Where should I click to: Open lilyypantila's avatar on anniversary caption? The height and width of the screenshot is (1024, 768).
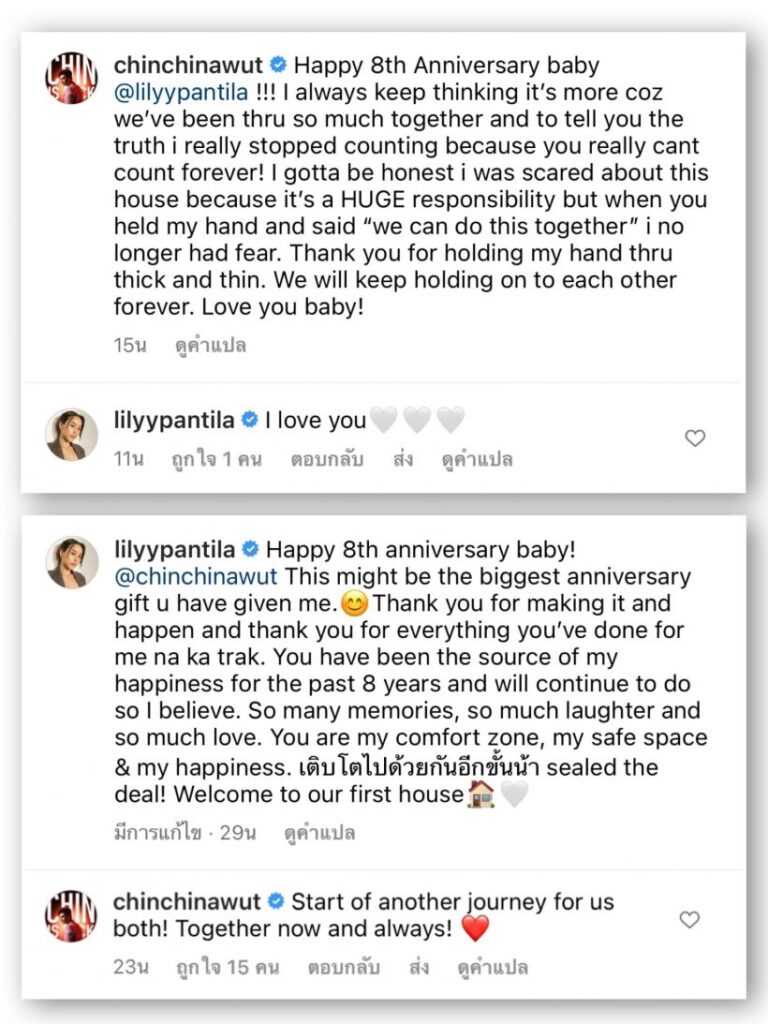pyautogui.click(x=71, y=562)
